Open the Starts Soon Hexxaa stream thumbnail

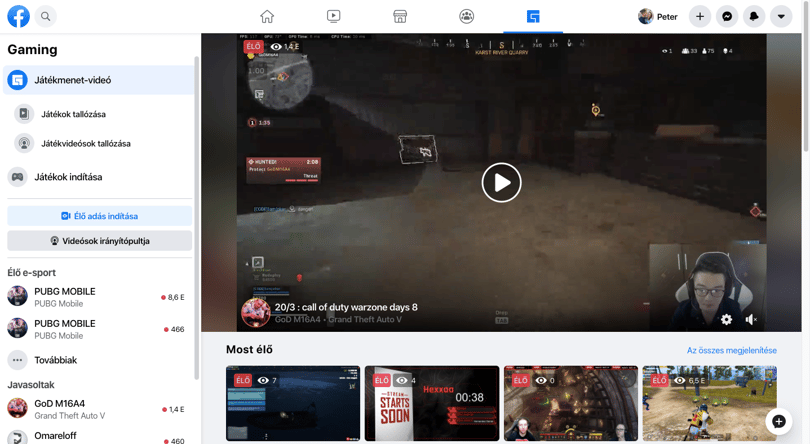432,403
